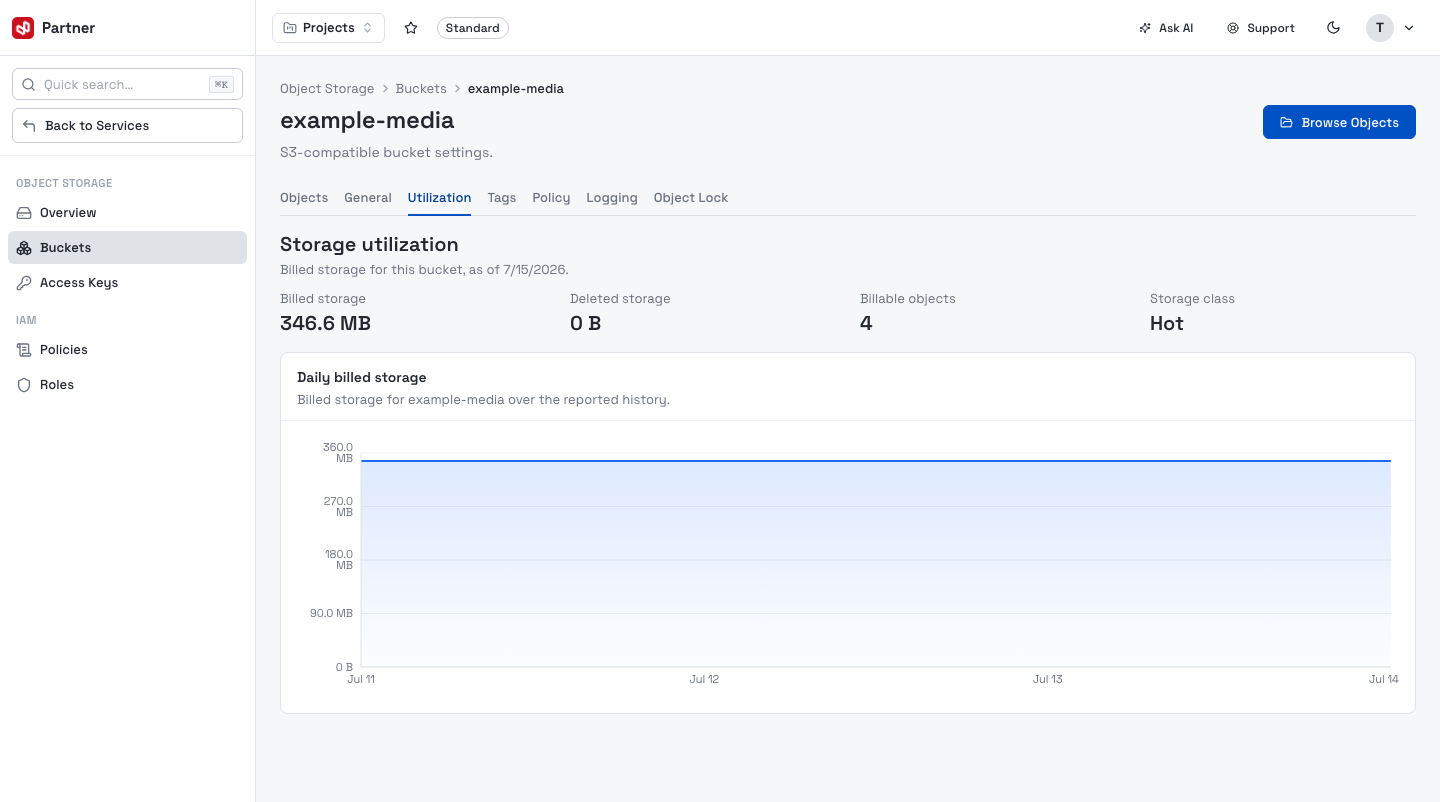Click the billable objects count 4
The image size is (1440, 802).
(x=866, y=323)
